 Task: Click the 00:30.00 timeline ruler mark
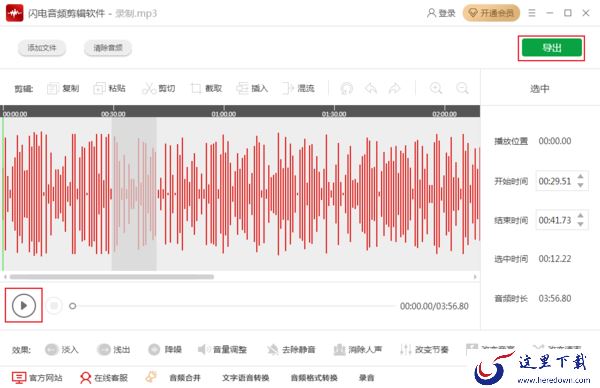[x=113, y=114]
